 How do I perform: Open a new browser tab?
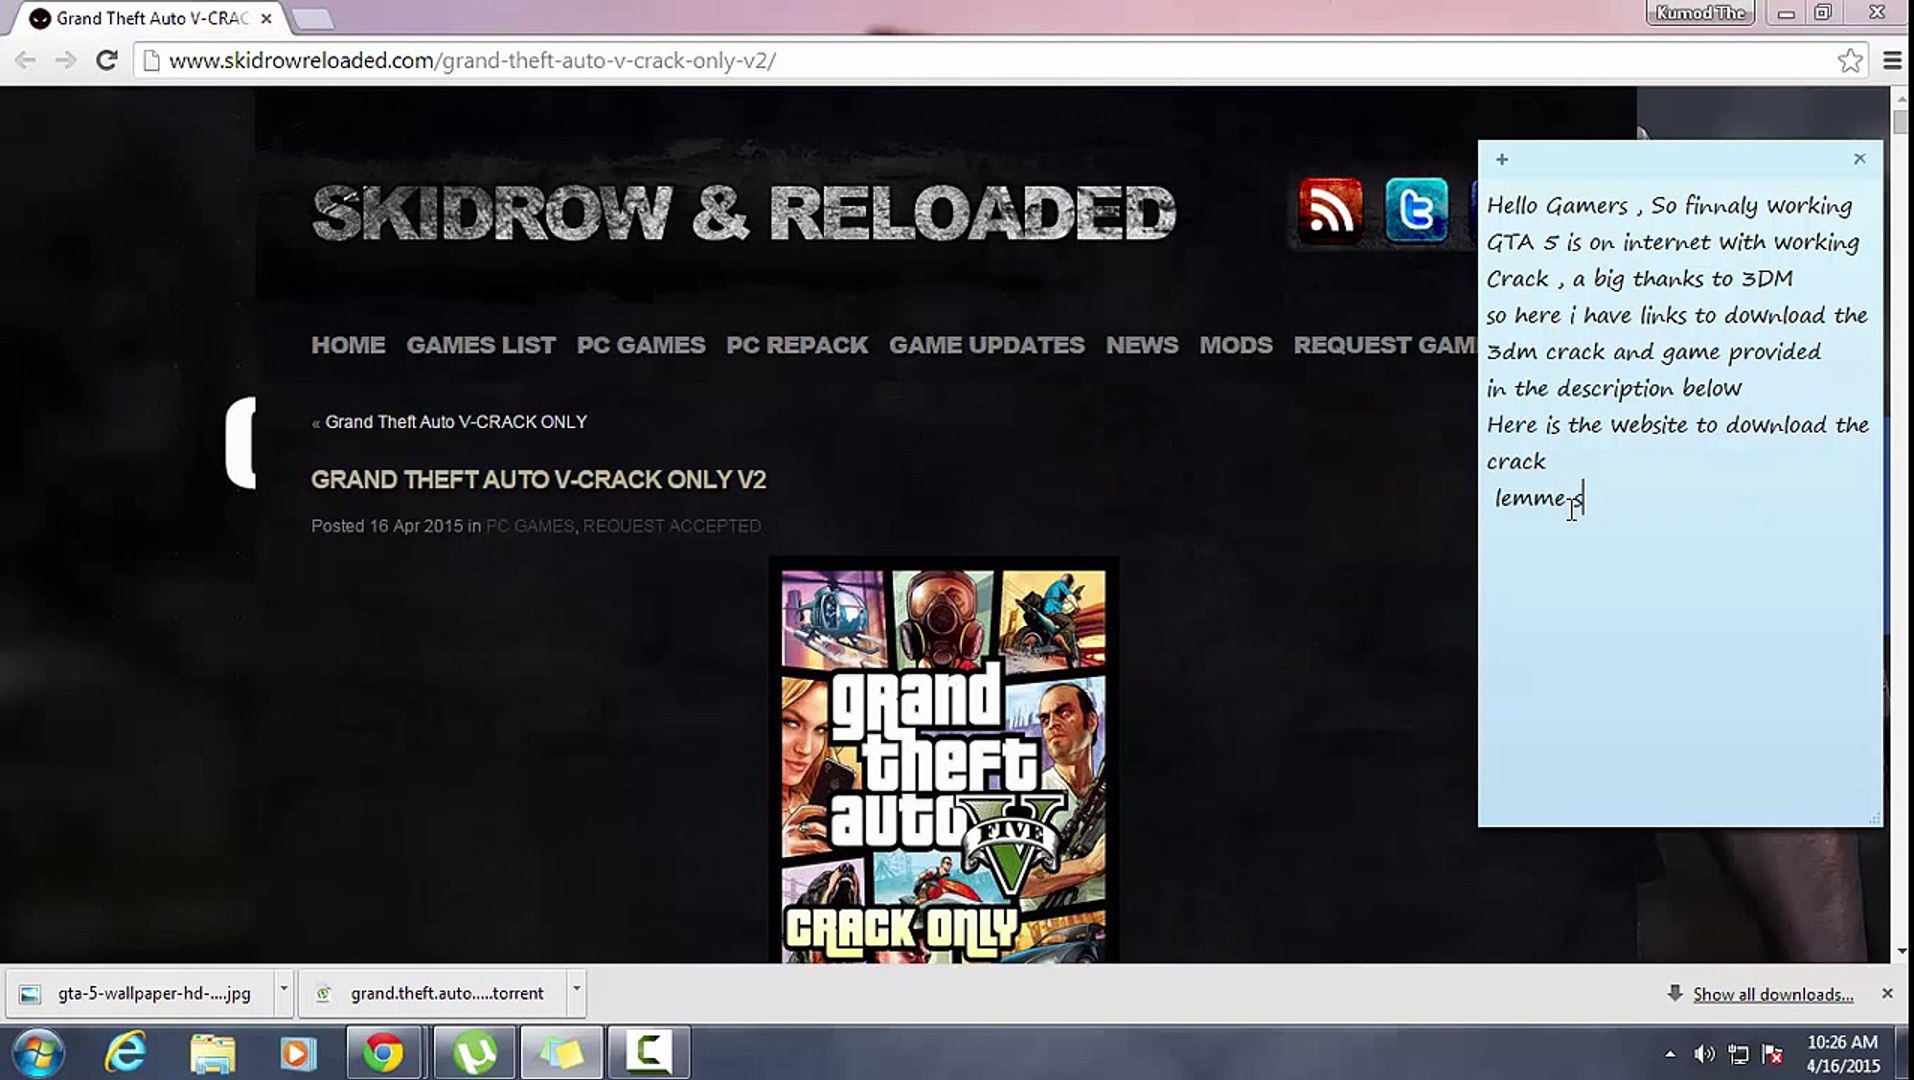313,18
